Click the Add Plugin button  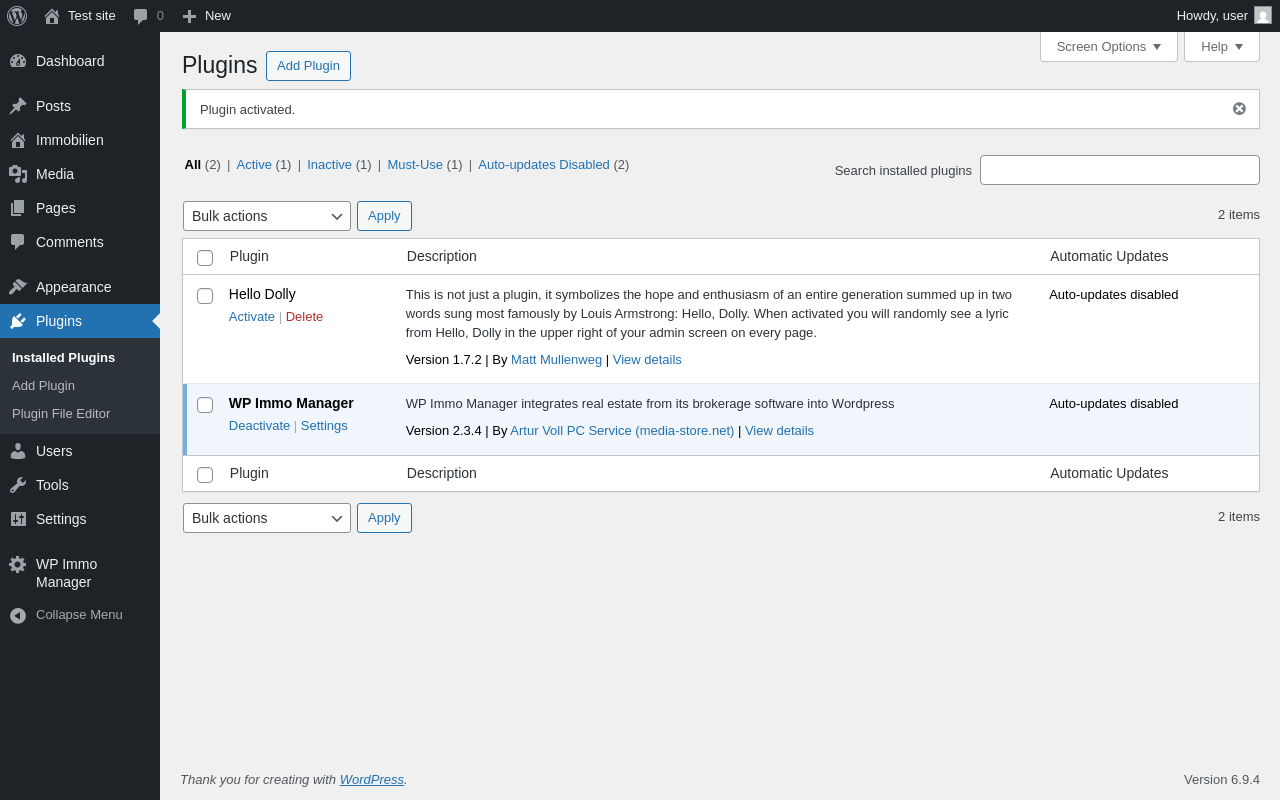pos(308,66)
